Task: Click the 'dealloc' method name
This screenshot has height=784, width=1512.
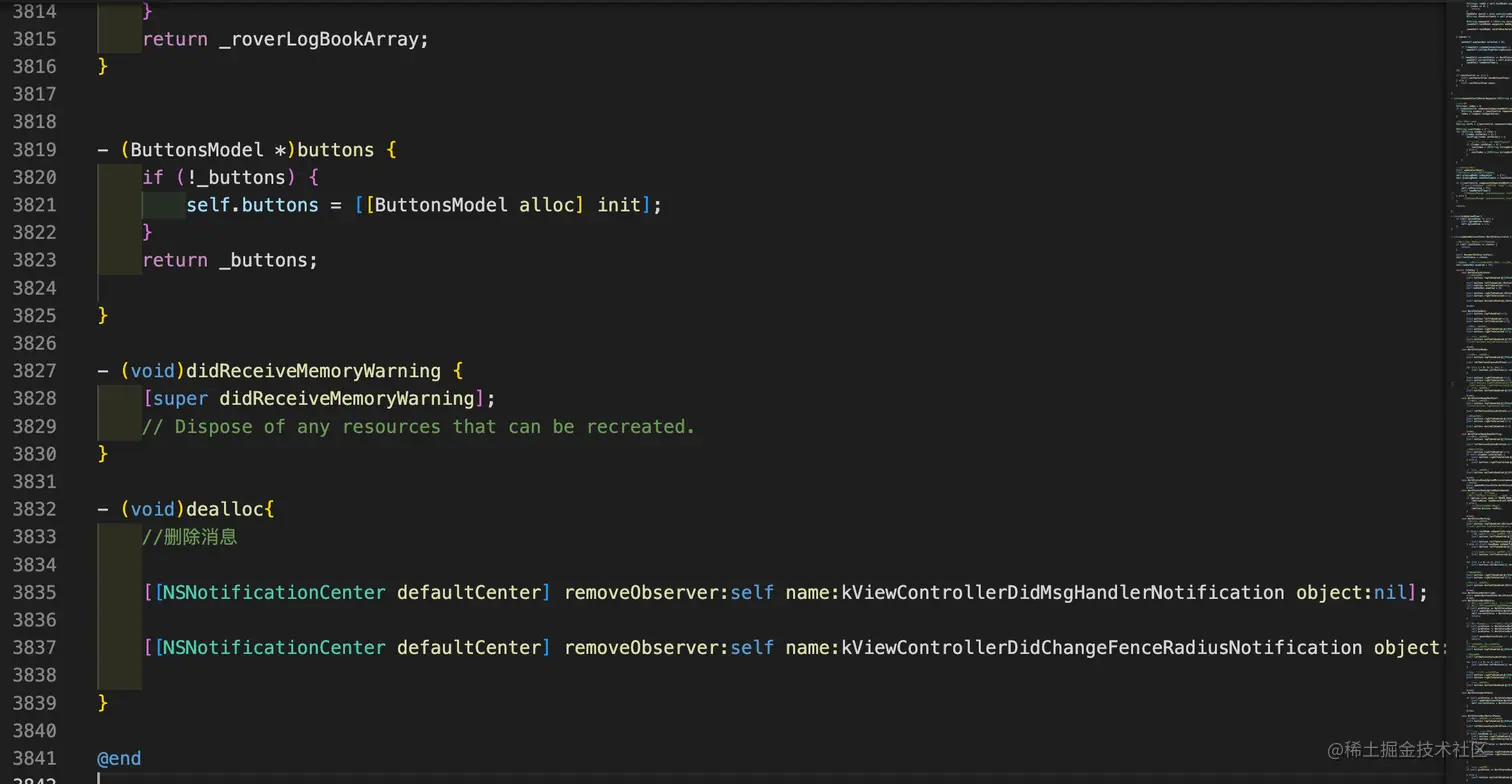Action: point(225,509)
